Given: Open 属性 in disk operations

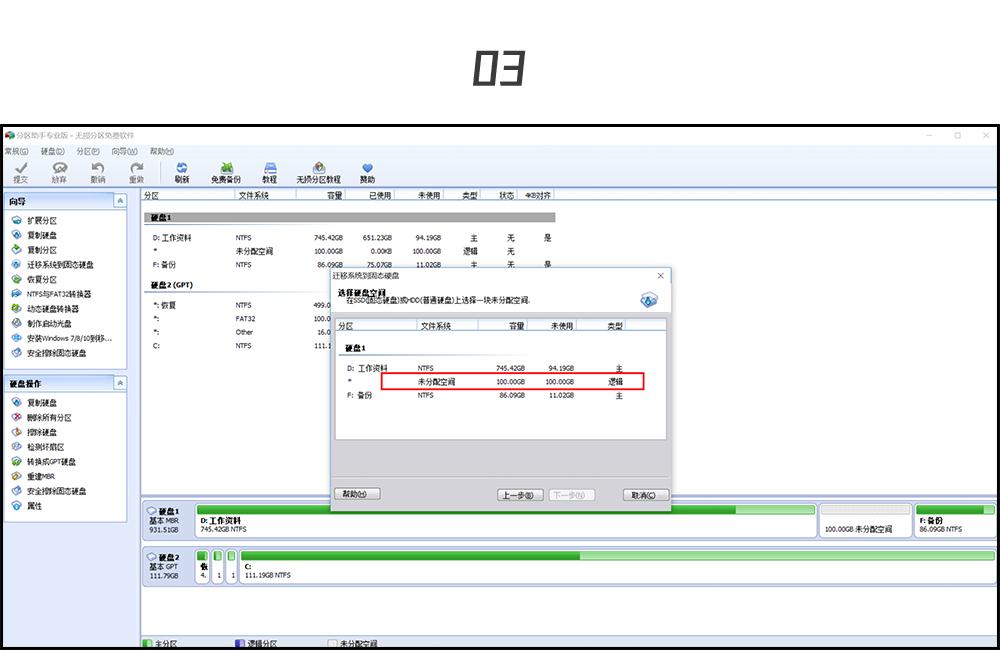Looking at the screenshot, I should (x=27, y=505).
